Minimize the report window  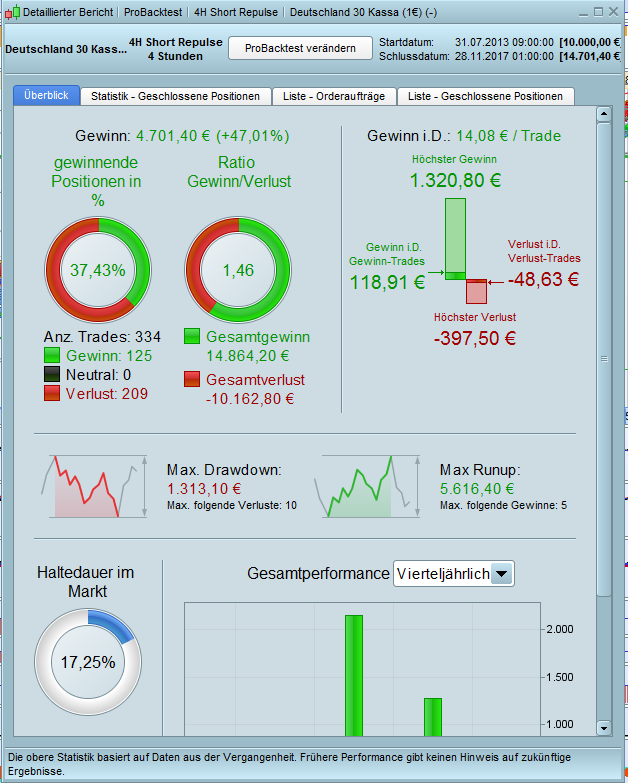click(583, 12)
